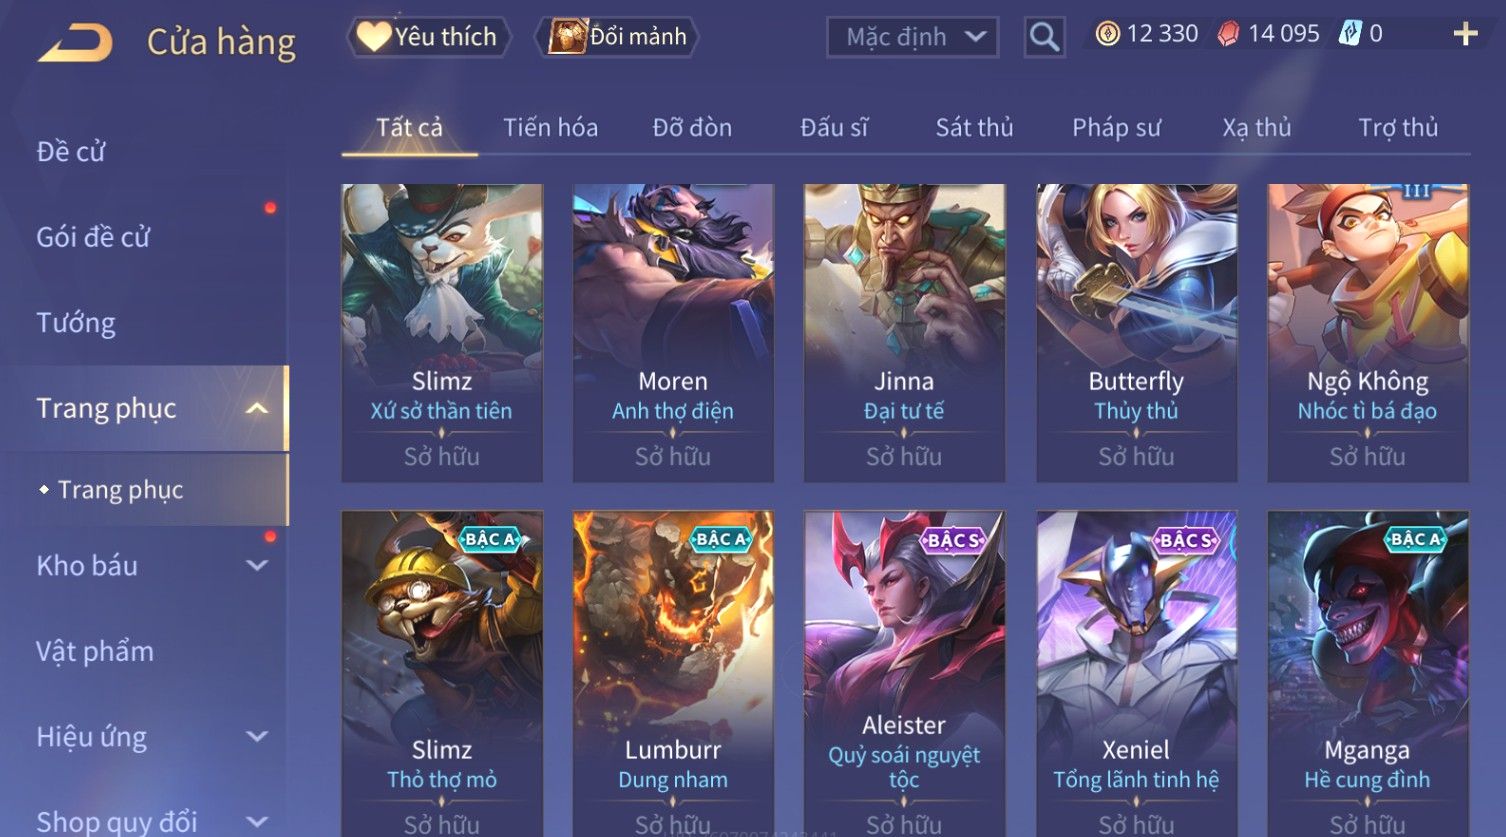Expand the Kho báu sidebar section
Screen dimensions: 1506x837
click(x=257, y=566)
